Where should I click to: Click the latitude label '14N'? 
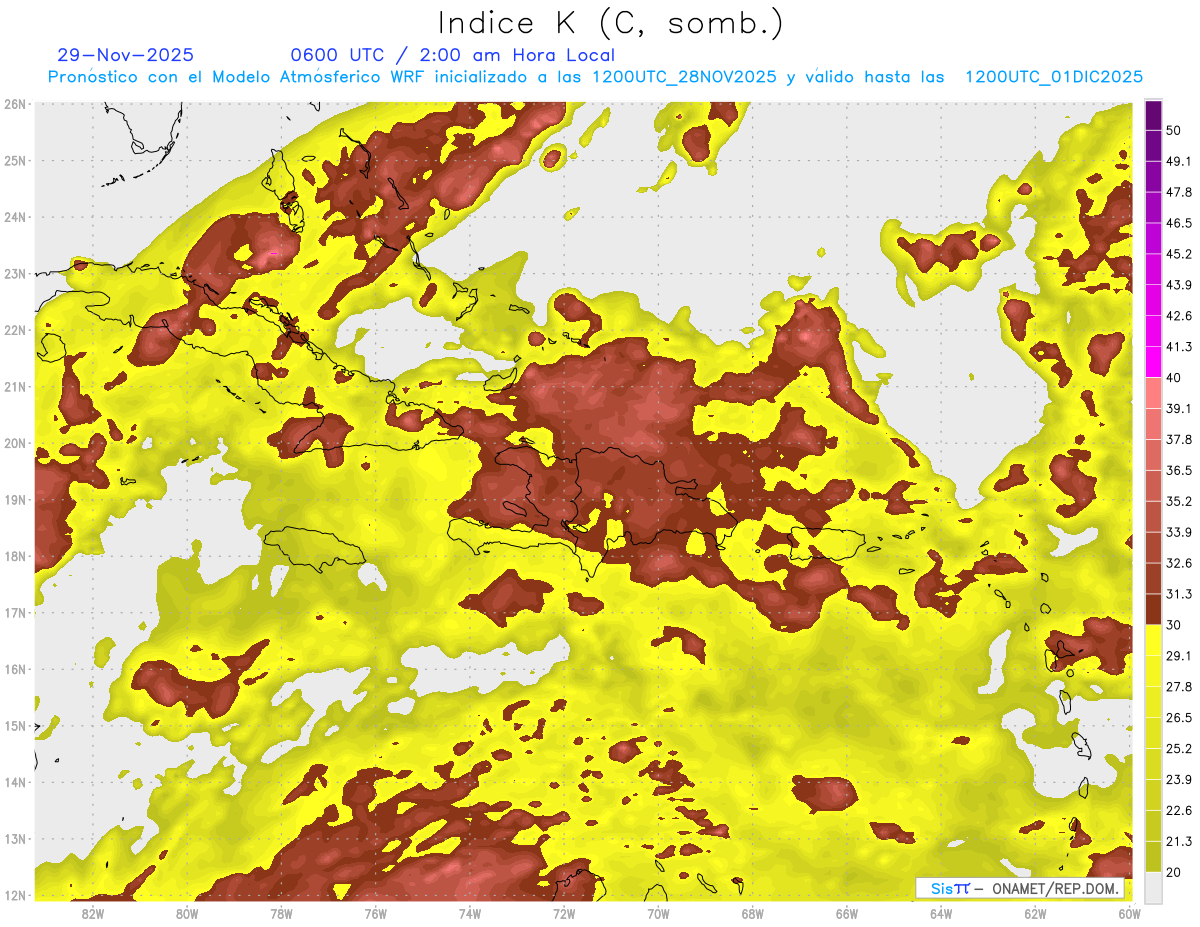click(x=16, y=782)
